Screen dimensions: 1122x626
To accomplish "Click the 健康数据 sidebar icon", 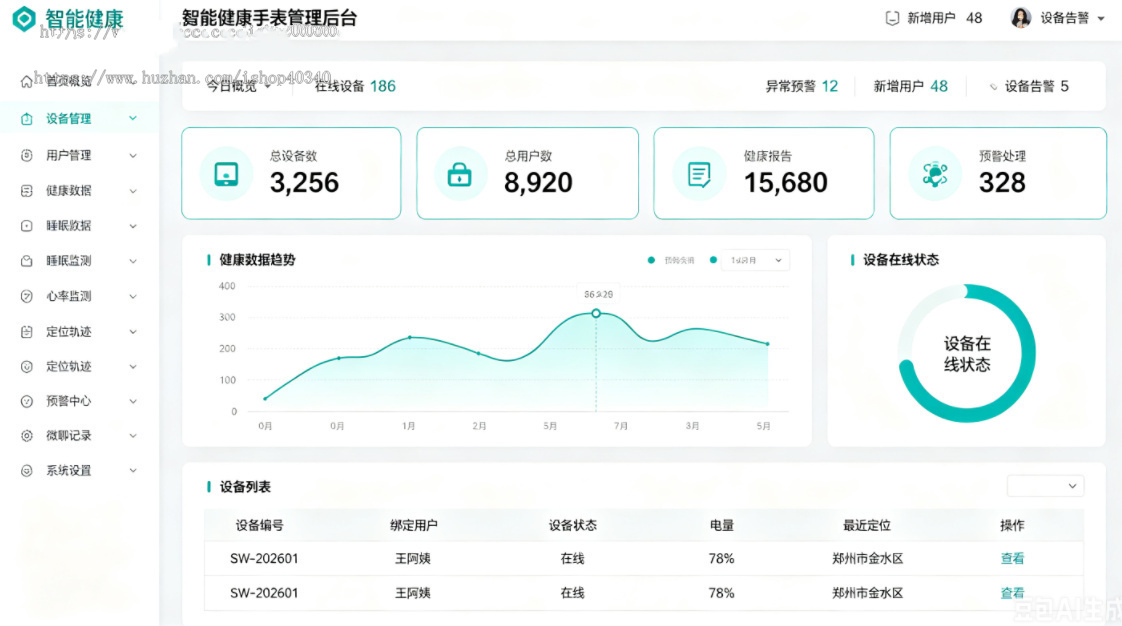I will pos(26,190).
